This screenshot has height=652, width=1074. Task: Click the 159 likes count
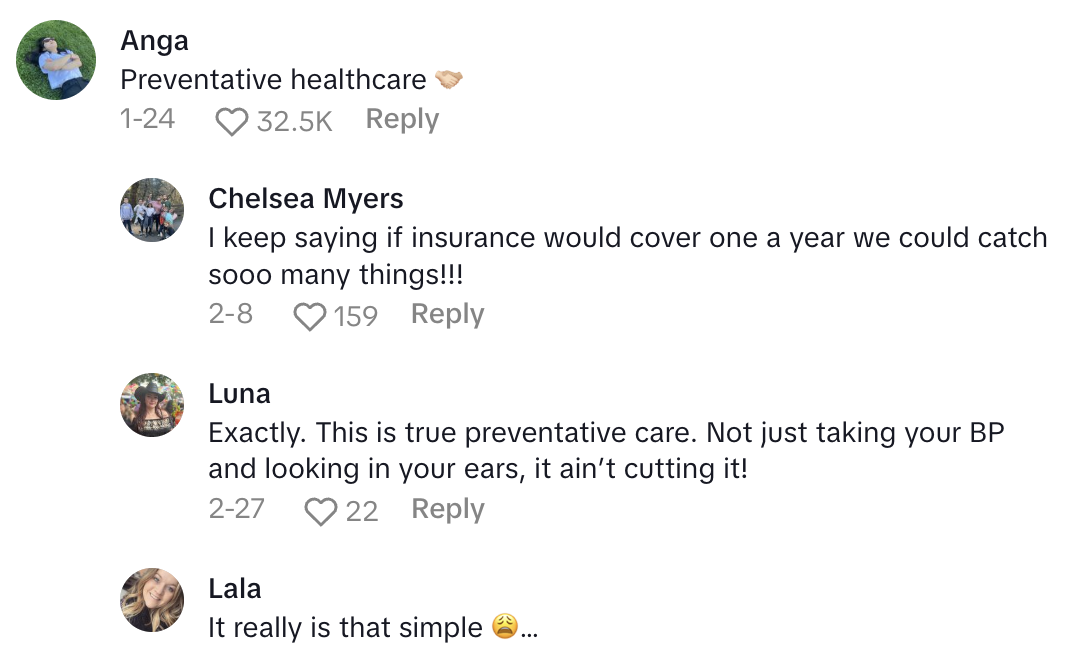[355, 317]
